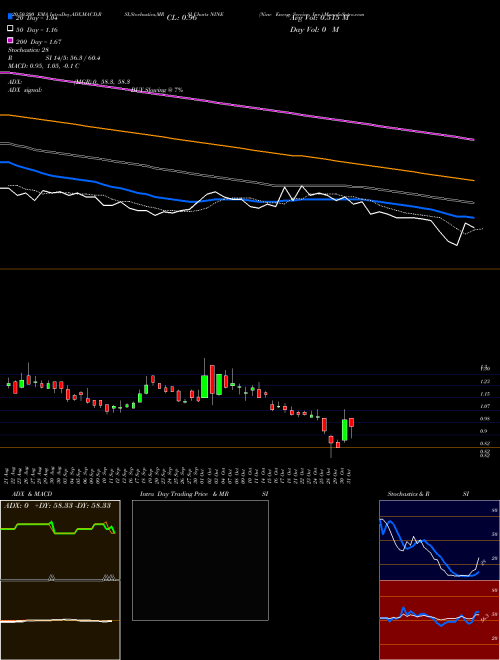Click the 'MACD: 0.95, 1.05, -0.1 C' readout
Screen dimensions: 500x660
tap(43, 66)
